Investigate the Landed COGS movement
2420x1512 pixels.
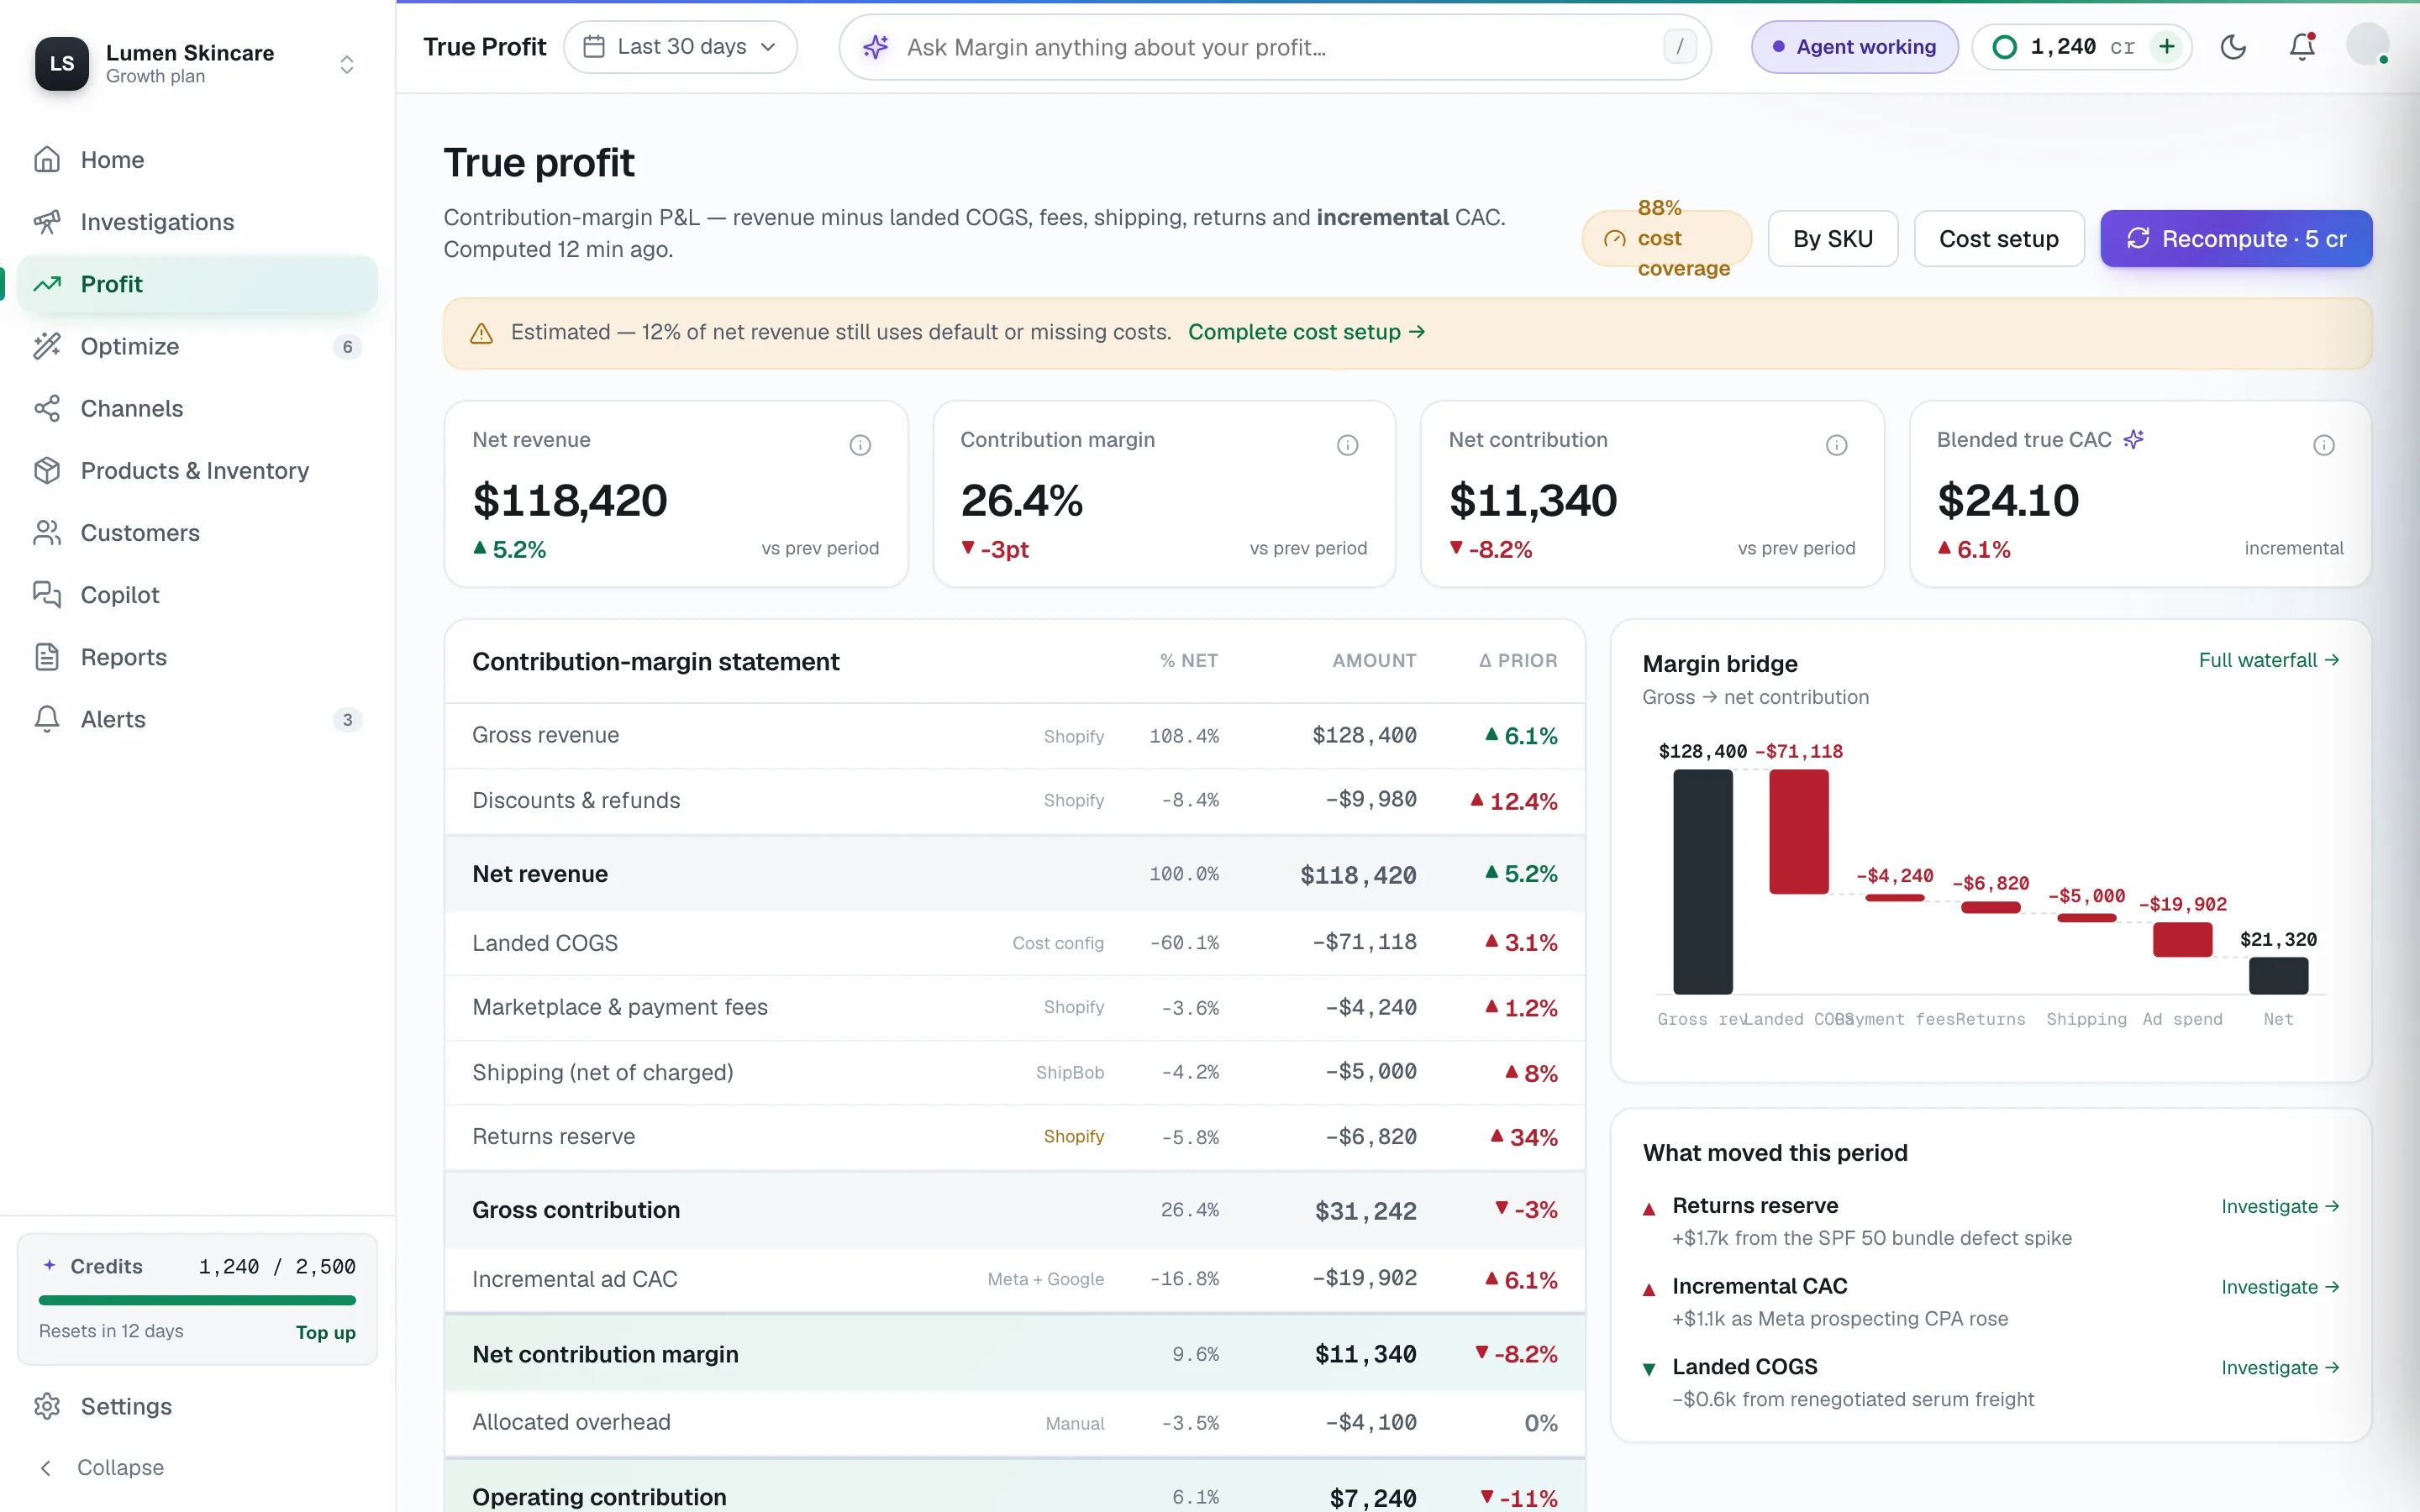[x=2280, y=1368]
